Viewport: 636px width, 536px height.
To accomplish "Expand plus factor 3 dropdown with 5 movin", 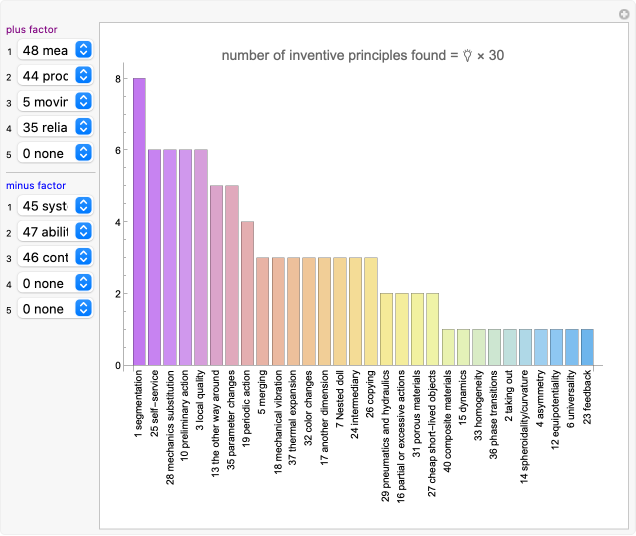I will point(55,101).
